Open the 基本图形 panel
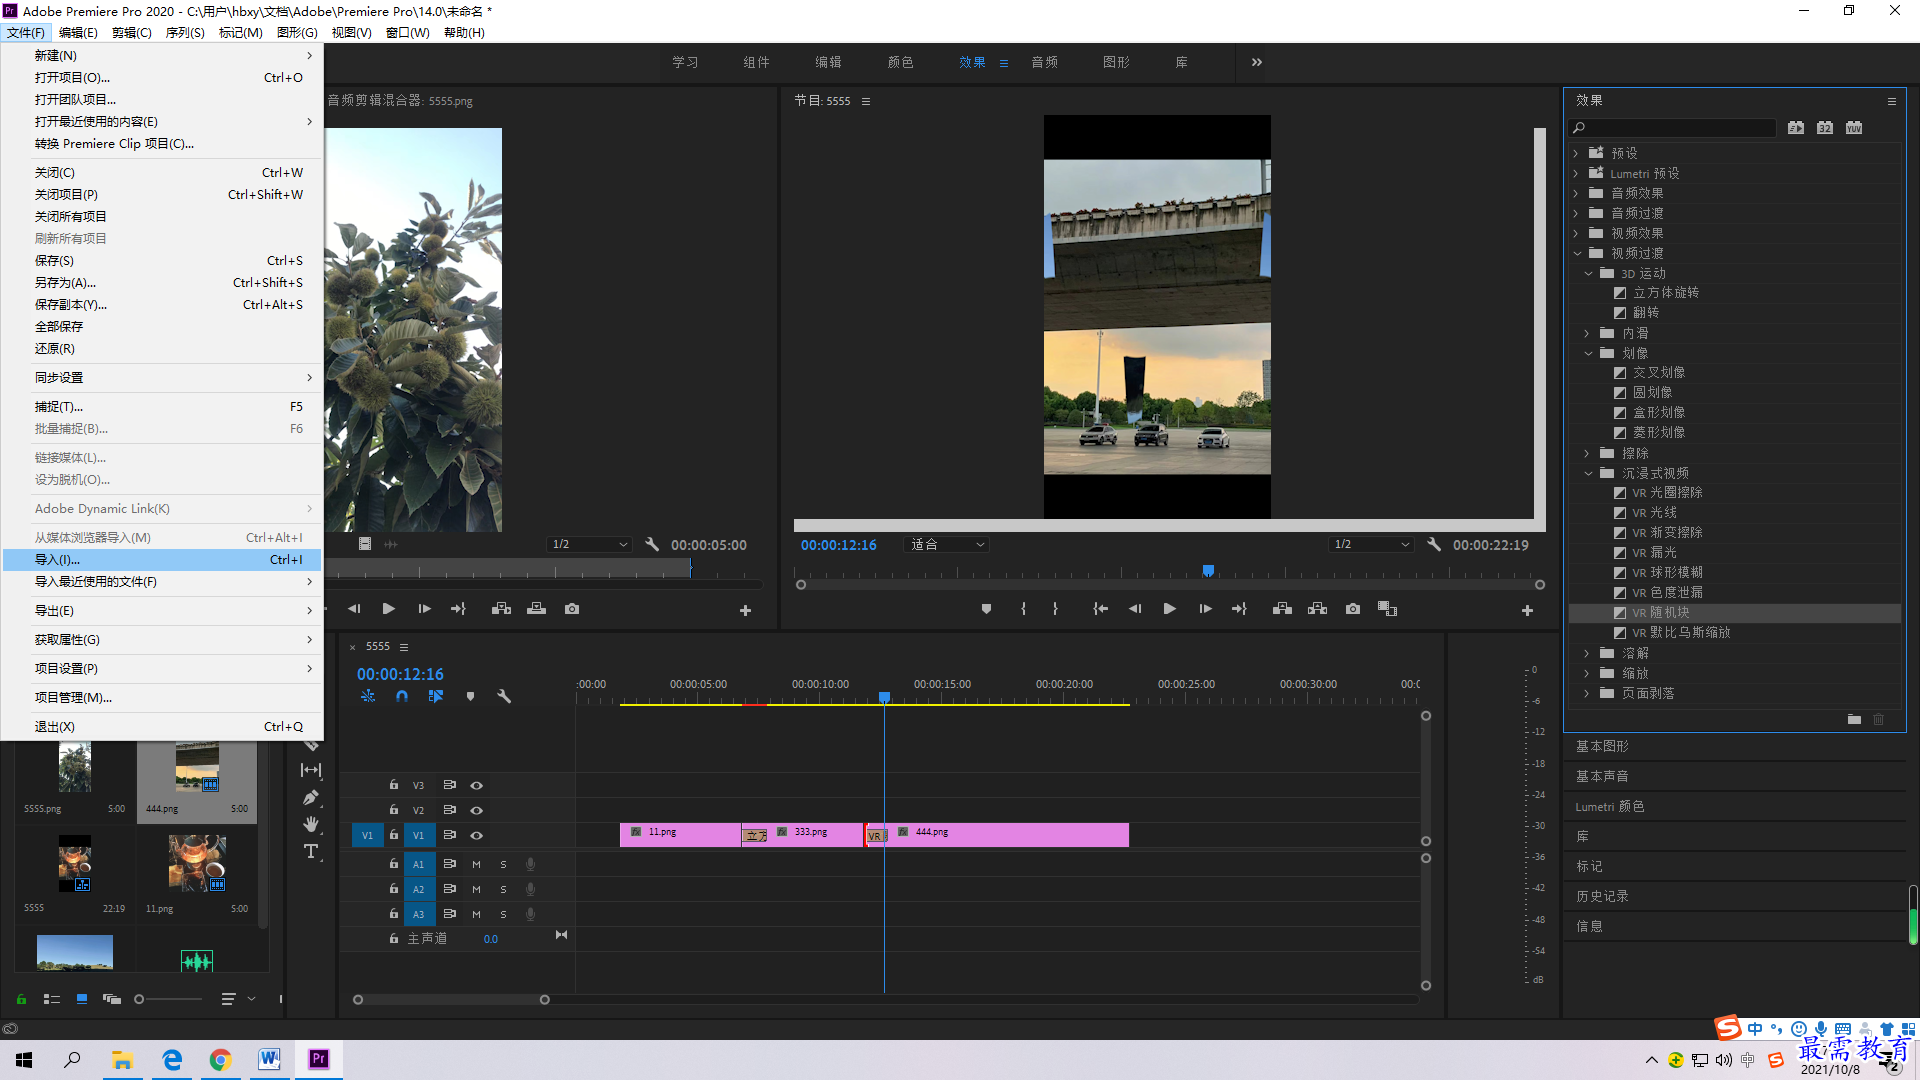Viewport: 1920px width, 1080px height. [x=1602, y=746]
